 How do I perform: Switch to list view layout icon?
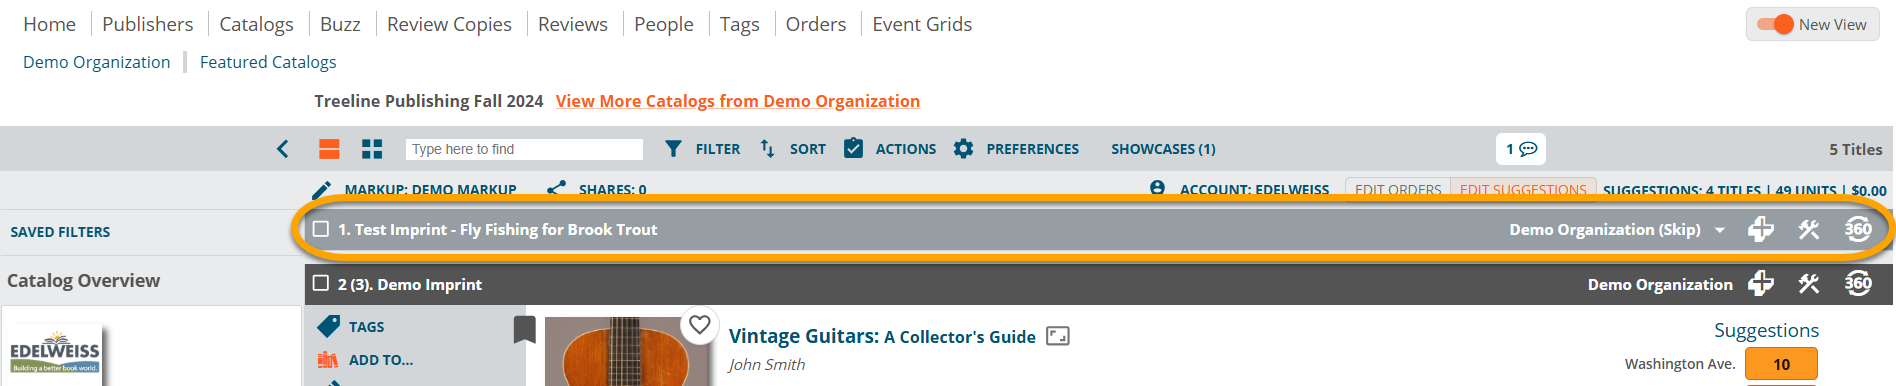pos(329,149)
